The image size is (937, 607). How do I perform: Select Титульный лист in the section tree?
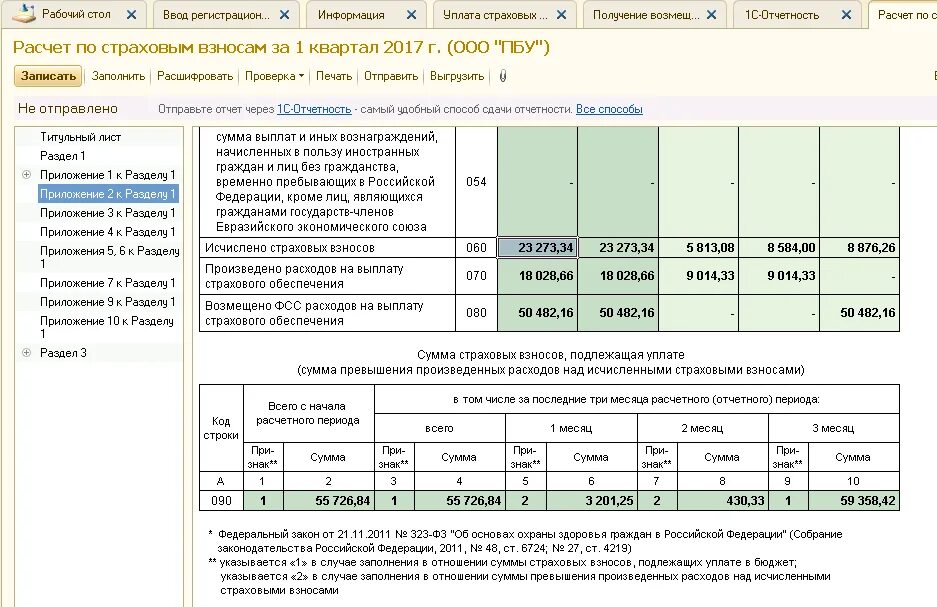coord(80,137)
